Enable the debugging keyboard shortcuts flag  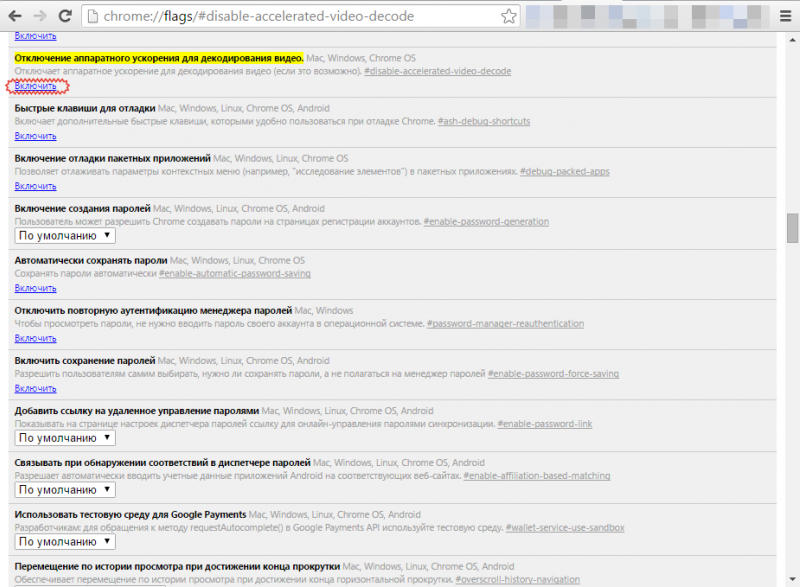coord(36,136)
